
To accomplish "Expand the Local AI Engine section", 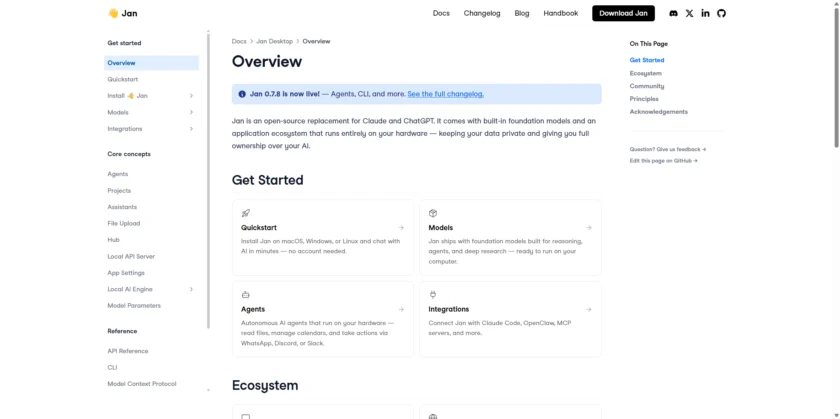I will [191, 289].
